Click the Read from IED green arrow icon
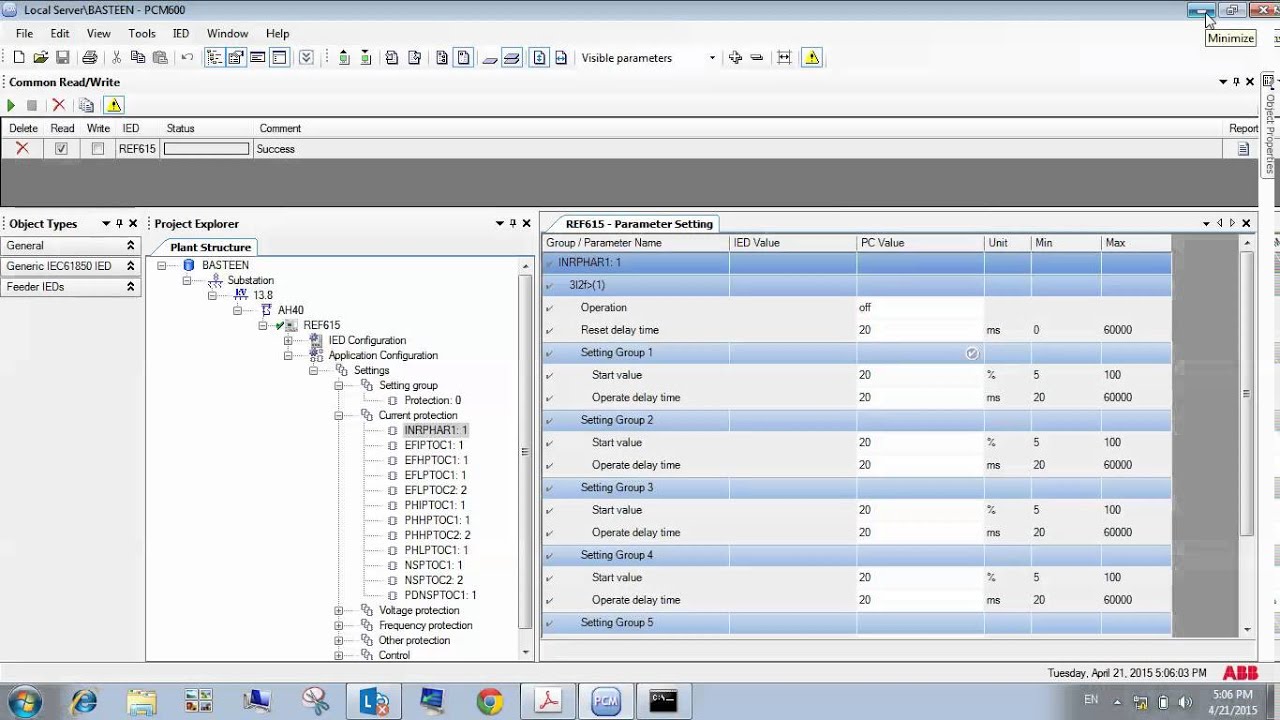The height and width of the screenshot is (720, 1280). (344, 58)
